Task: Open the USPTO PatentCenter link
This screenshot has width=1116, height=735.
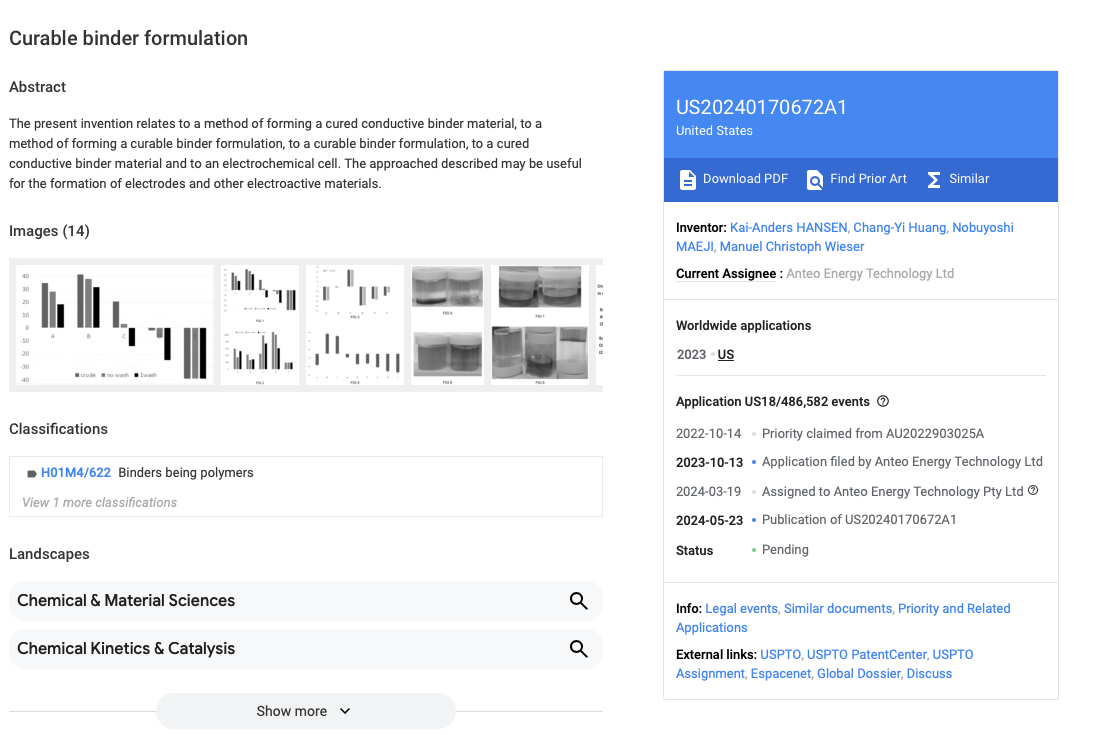Action: point(866,655)
